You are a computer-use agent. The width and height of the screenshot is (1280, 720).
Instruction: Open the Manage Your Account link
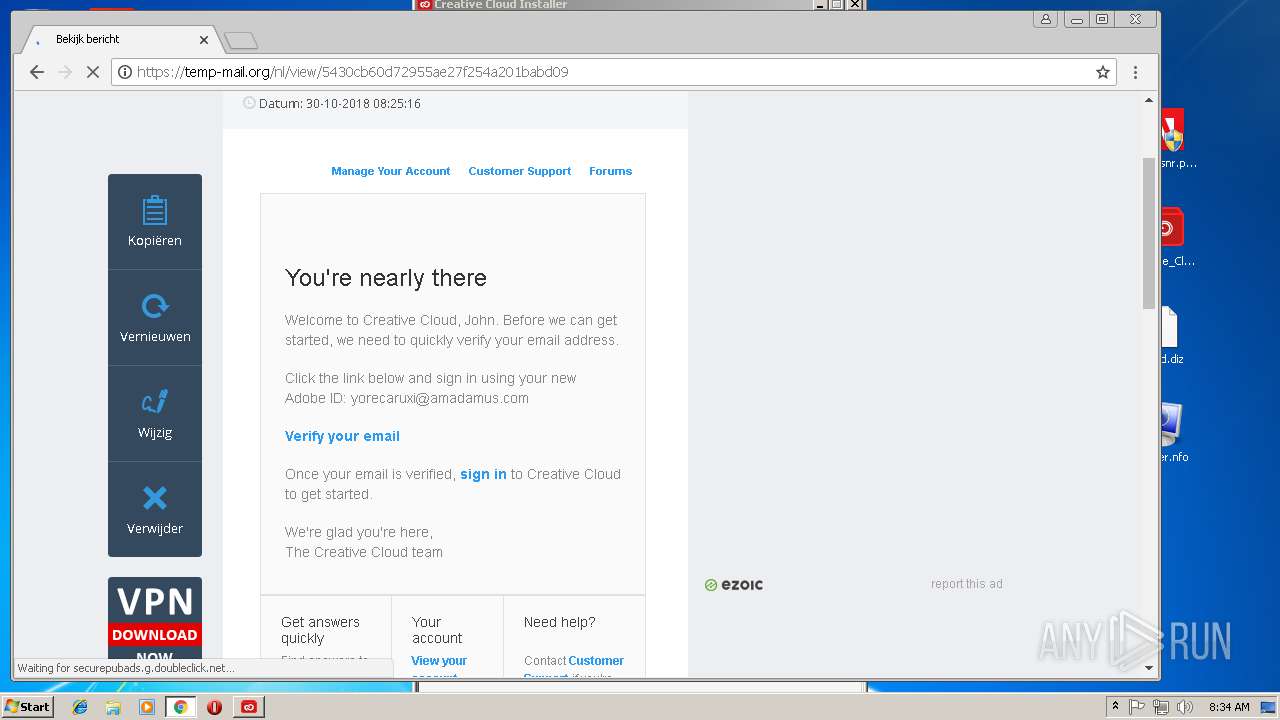tap(391, 171)
